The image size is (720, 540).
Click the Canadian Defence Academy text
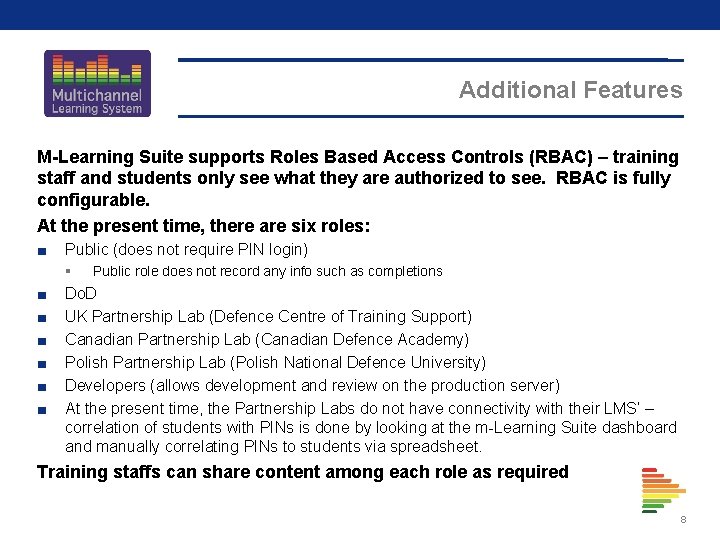(x=362, y=339)
